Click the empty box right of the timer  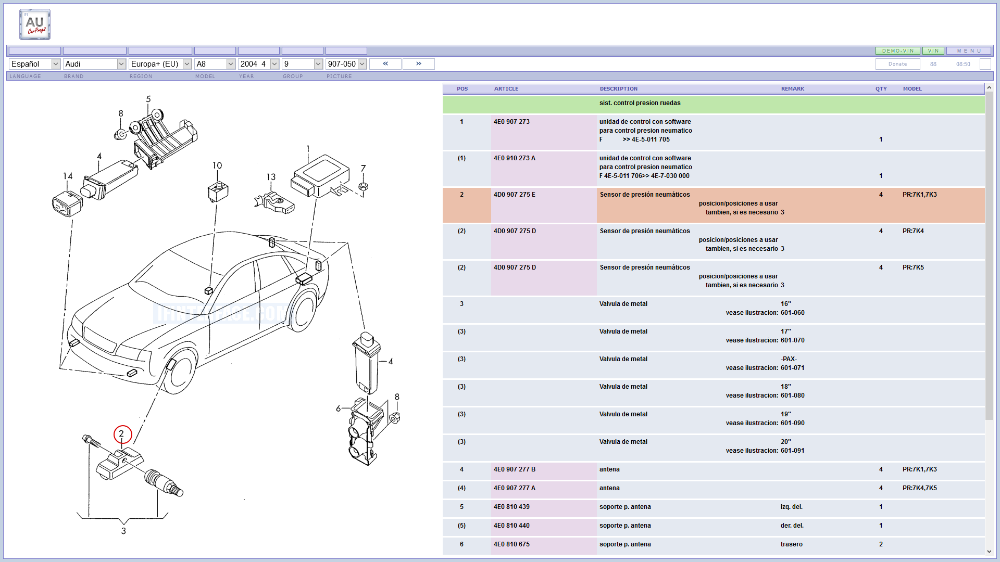pos(985,64)
